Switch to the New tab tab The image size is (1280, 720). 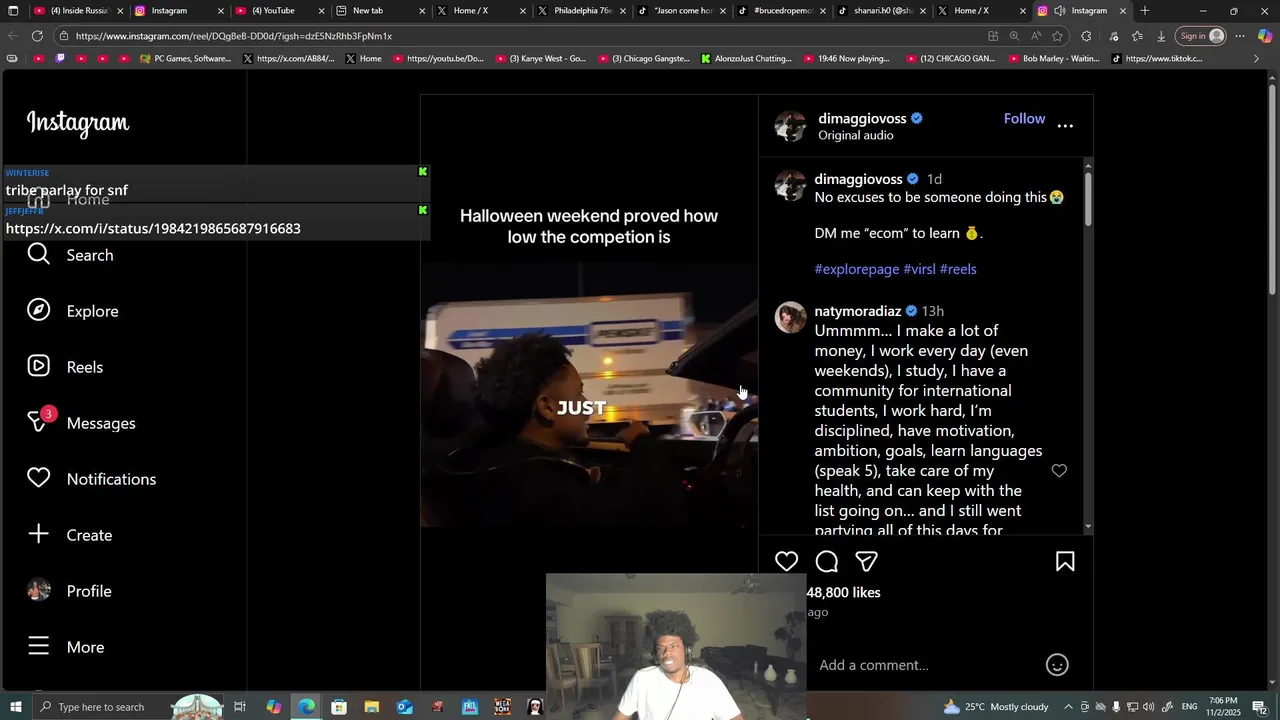[x=379, y=11]
